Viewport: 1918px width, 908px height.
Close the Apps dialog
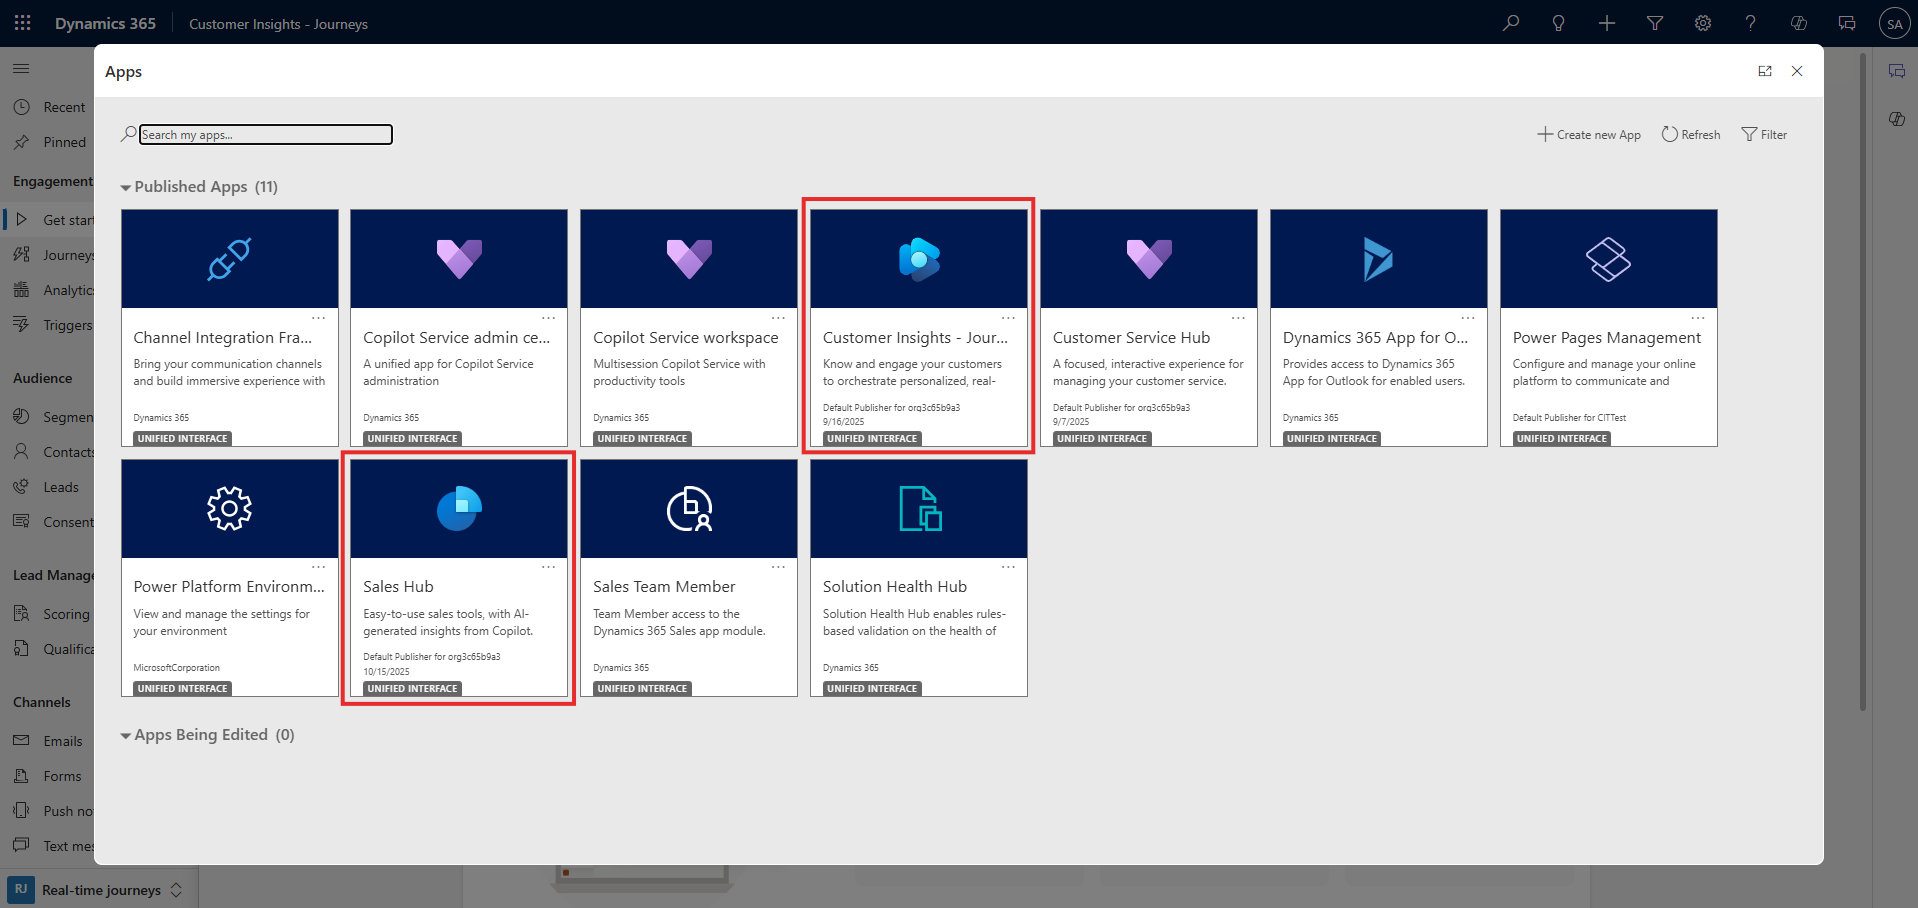[1797, 71]
